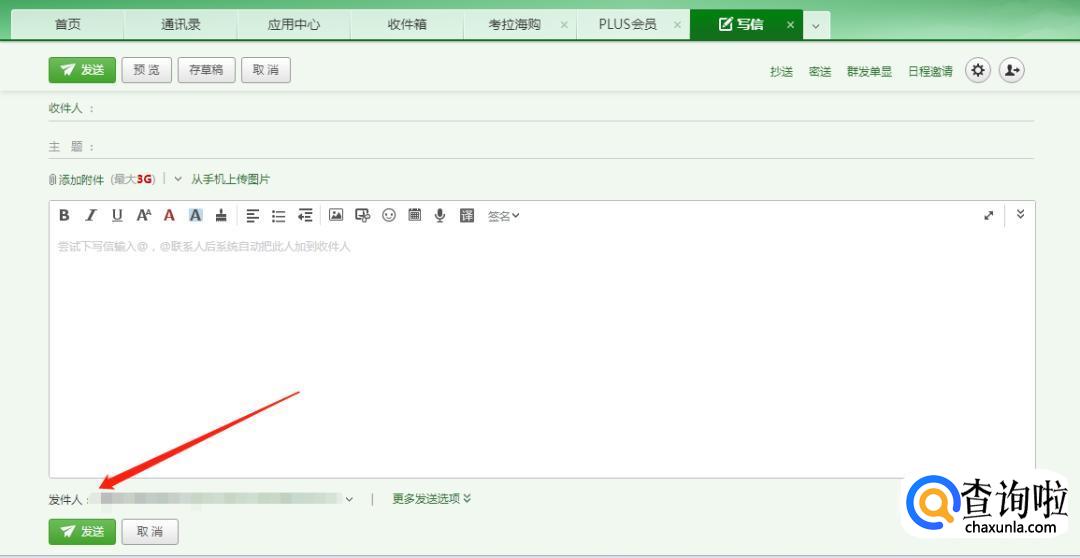Viewport: 1080px width, 558px height.
Task: Open compose settings gear icon
Action: pyautogui.click(x=978, y=70)
